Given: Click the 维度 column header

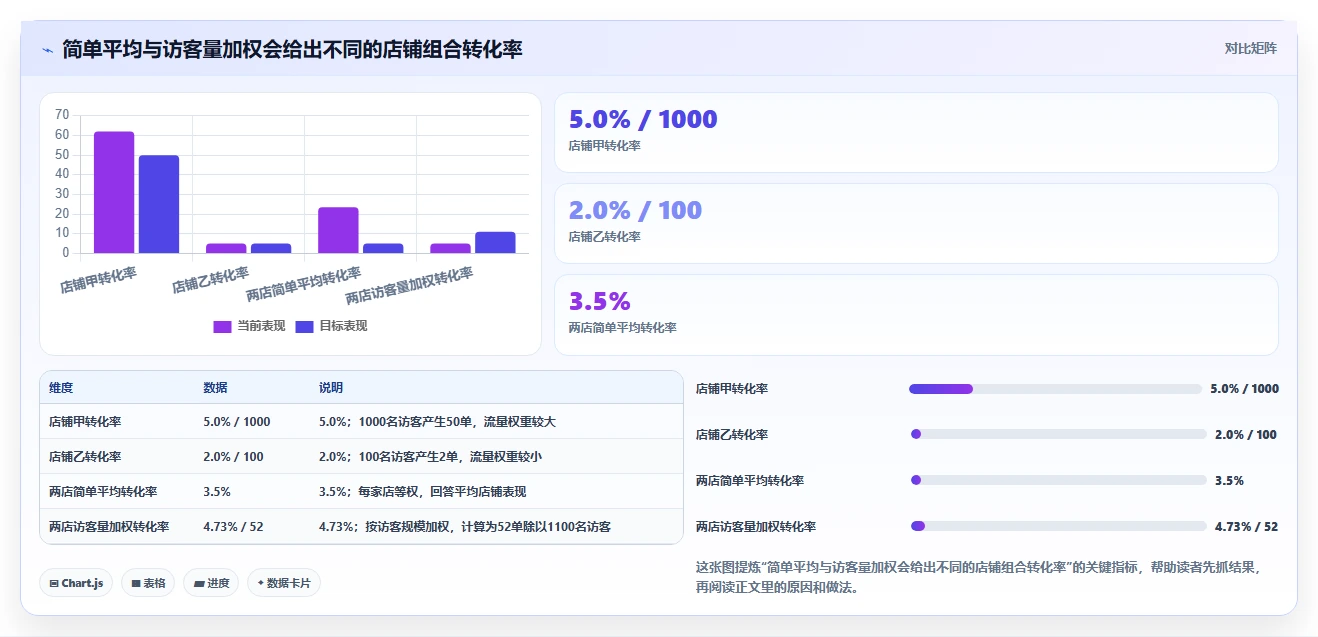Looking at the screenshot, I should click(x=61, y=388).
